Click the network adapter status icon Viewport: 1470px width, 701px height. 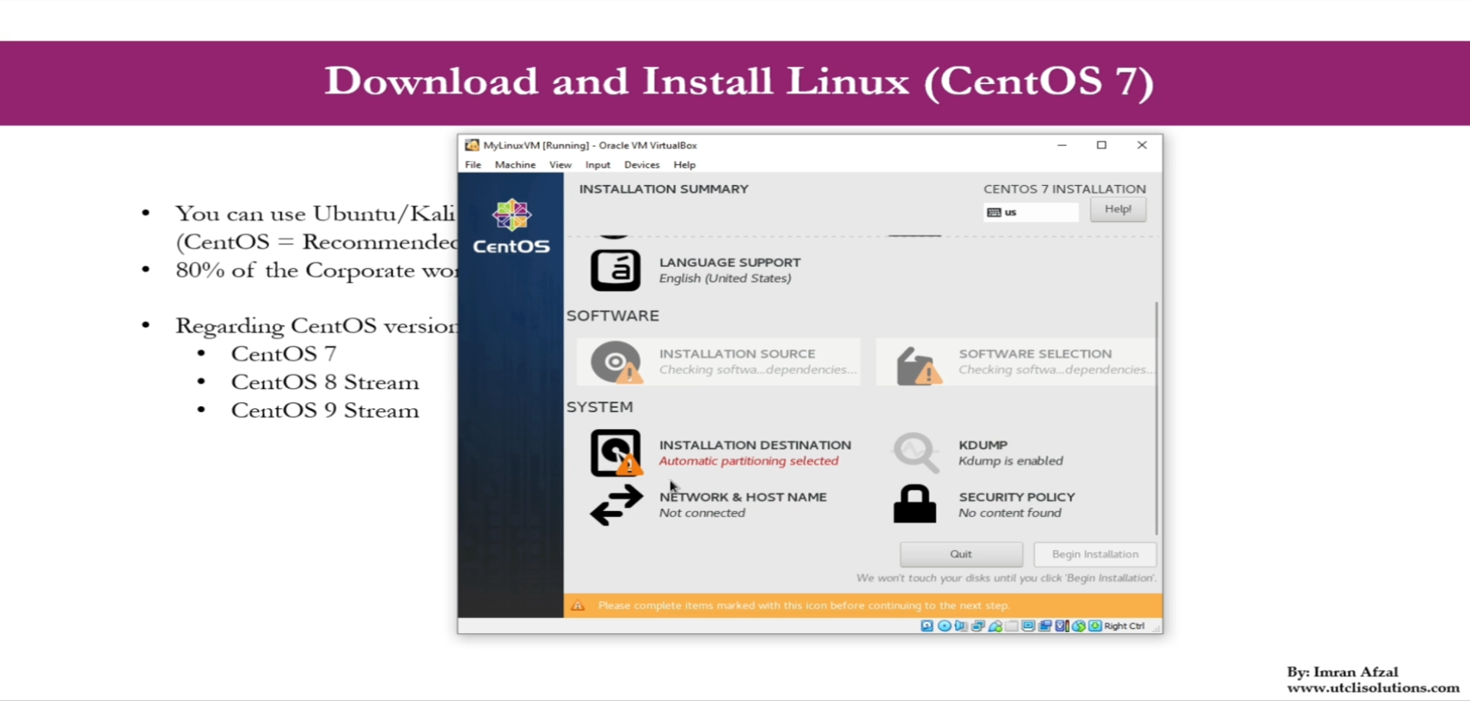click(x=978, y=626)
